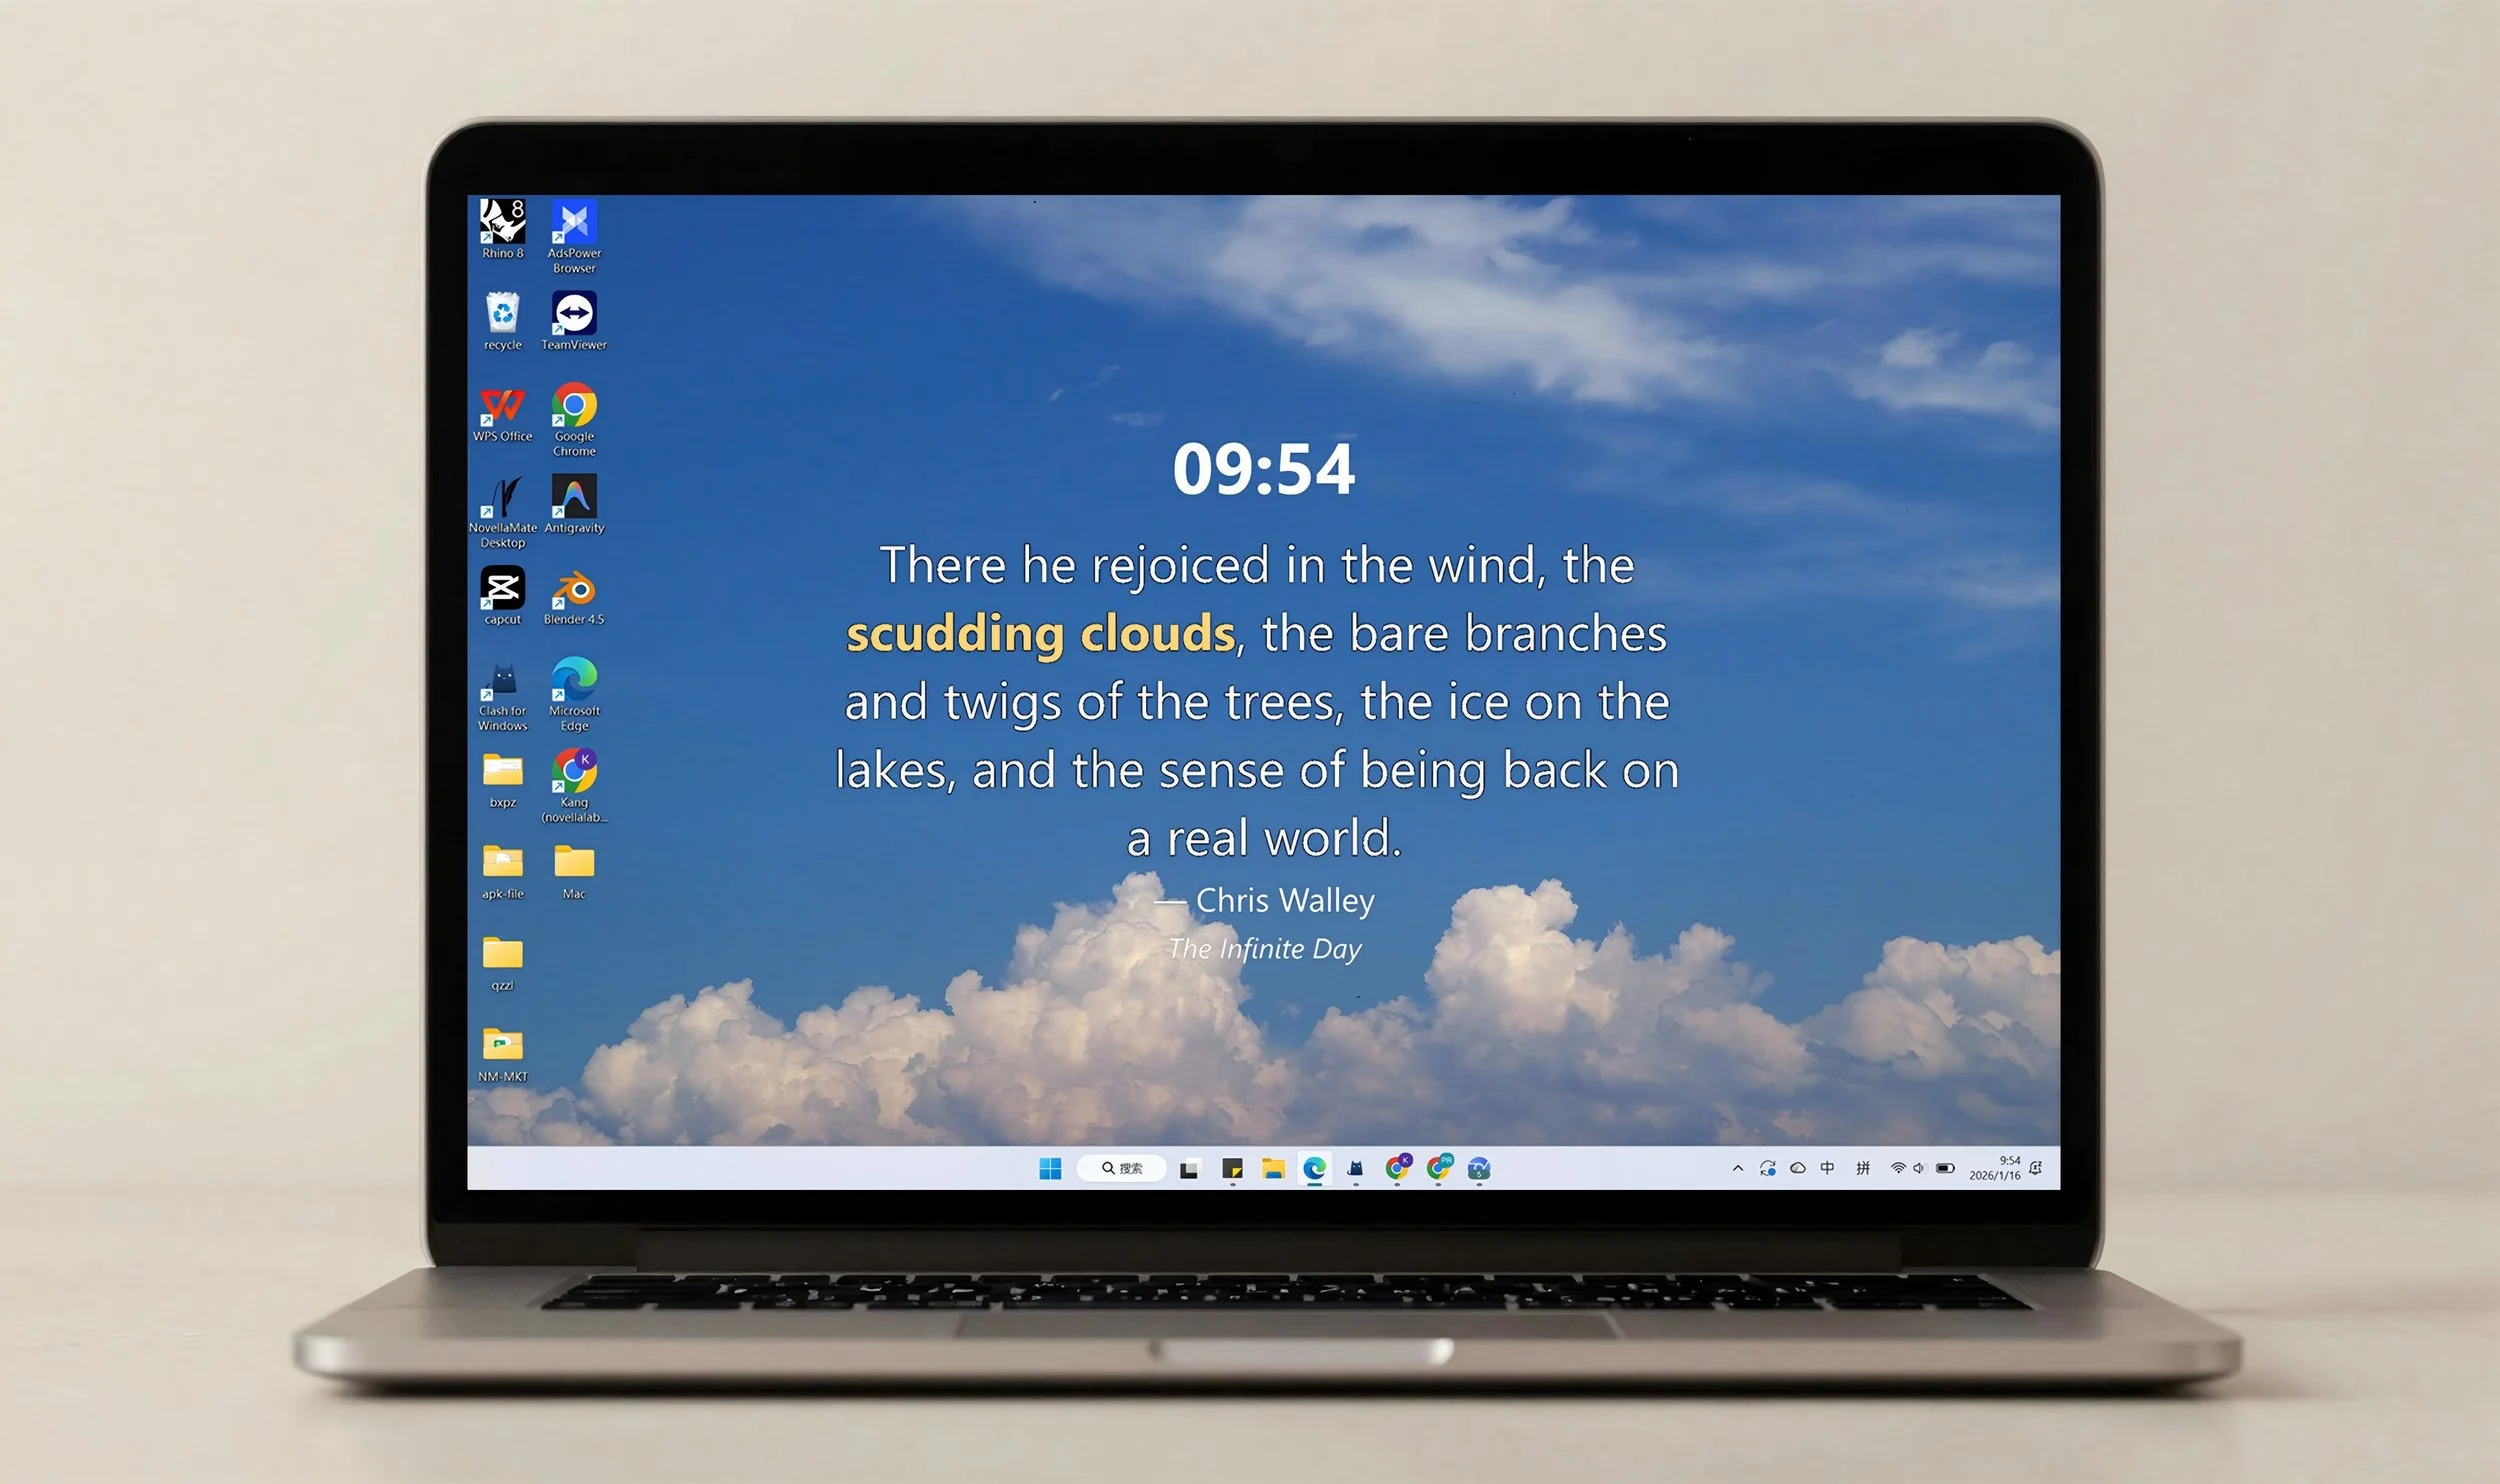Open the AdsPower Browser shortcut
Screen dimensions: 2500x1484
coord(573,218)
